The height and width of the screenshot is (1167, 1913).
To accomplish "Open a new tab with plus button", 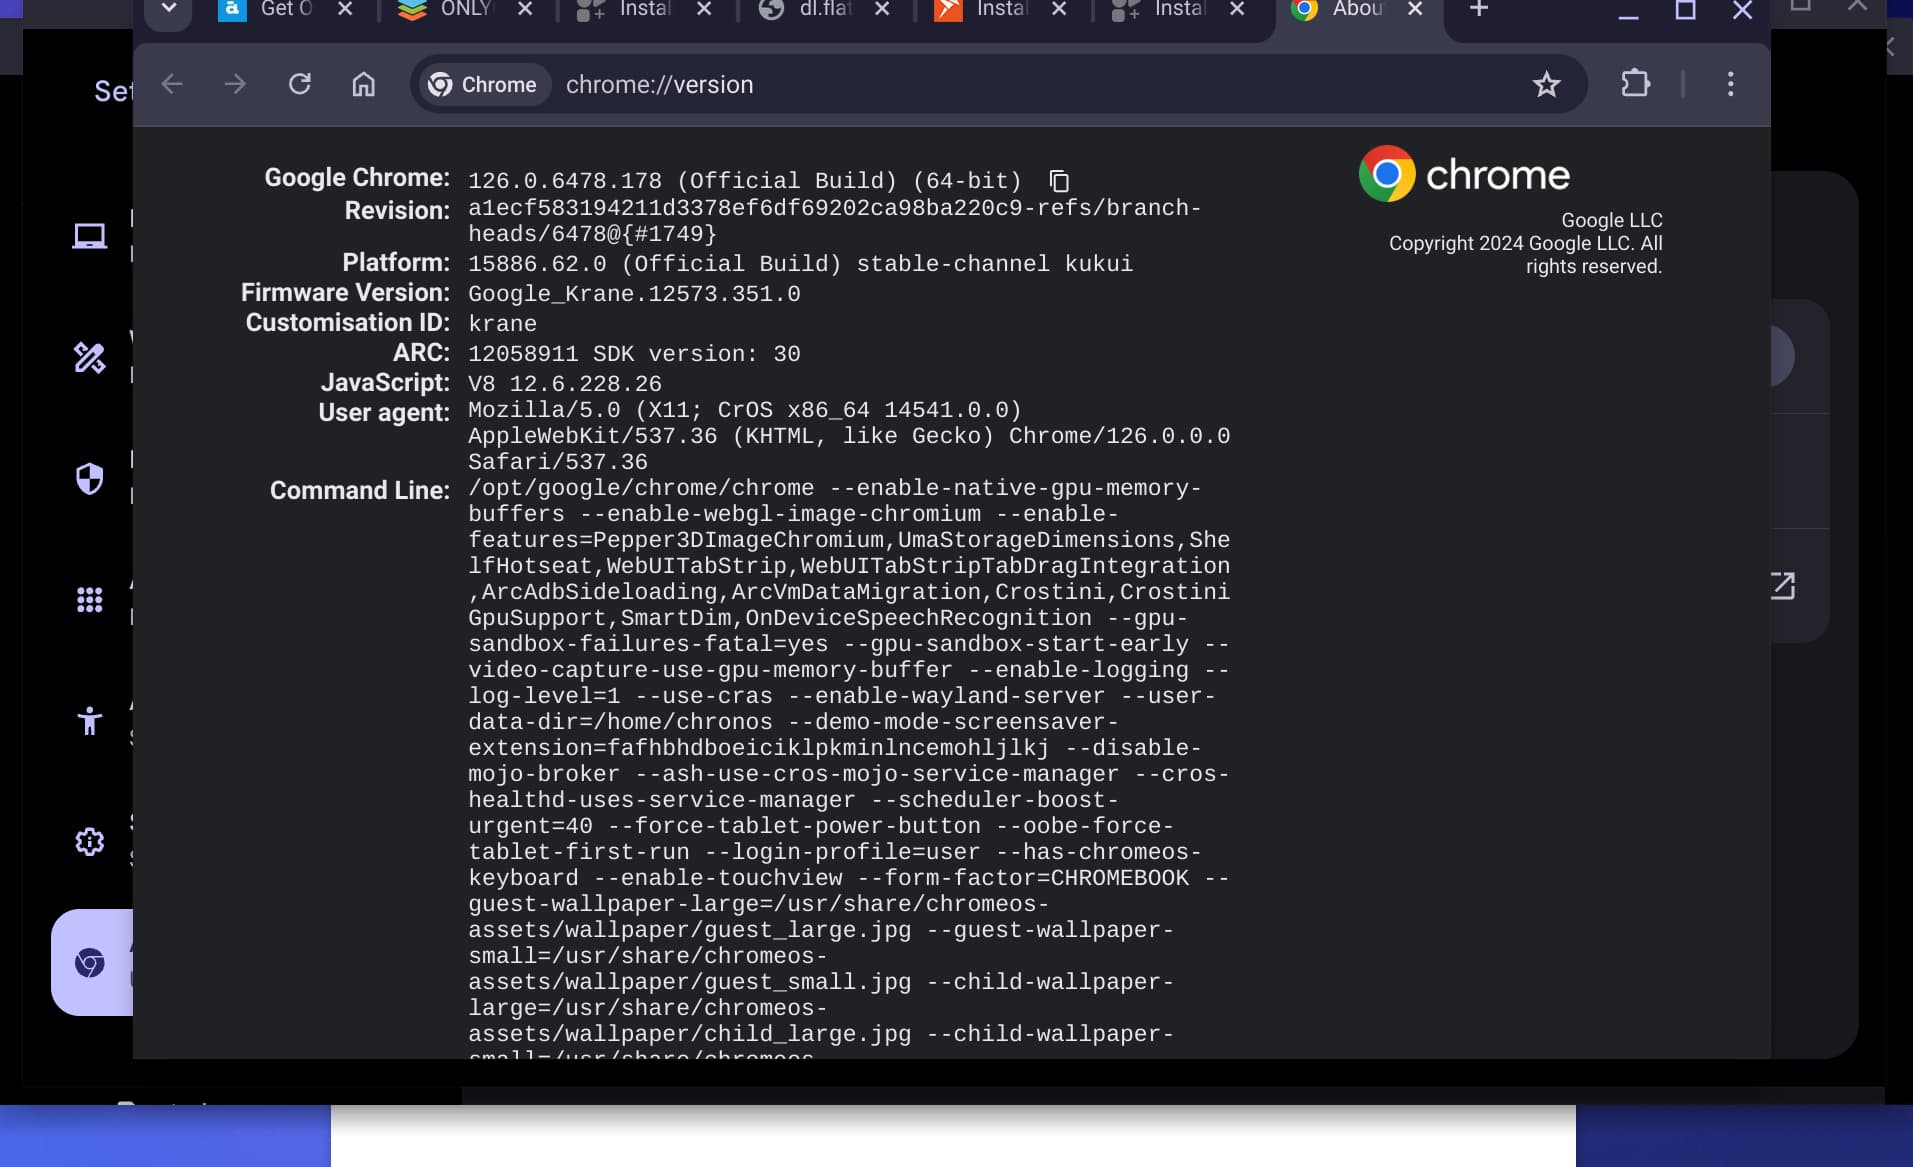I will pos(1478,9).
